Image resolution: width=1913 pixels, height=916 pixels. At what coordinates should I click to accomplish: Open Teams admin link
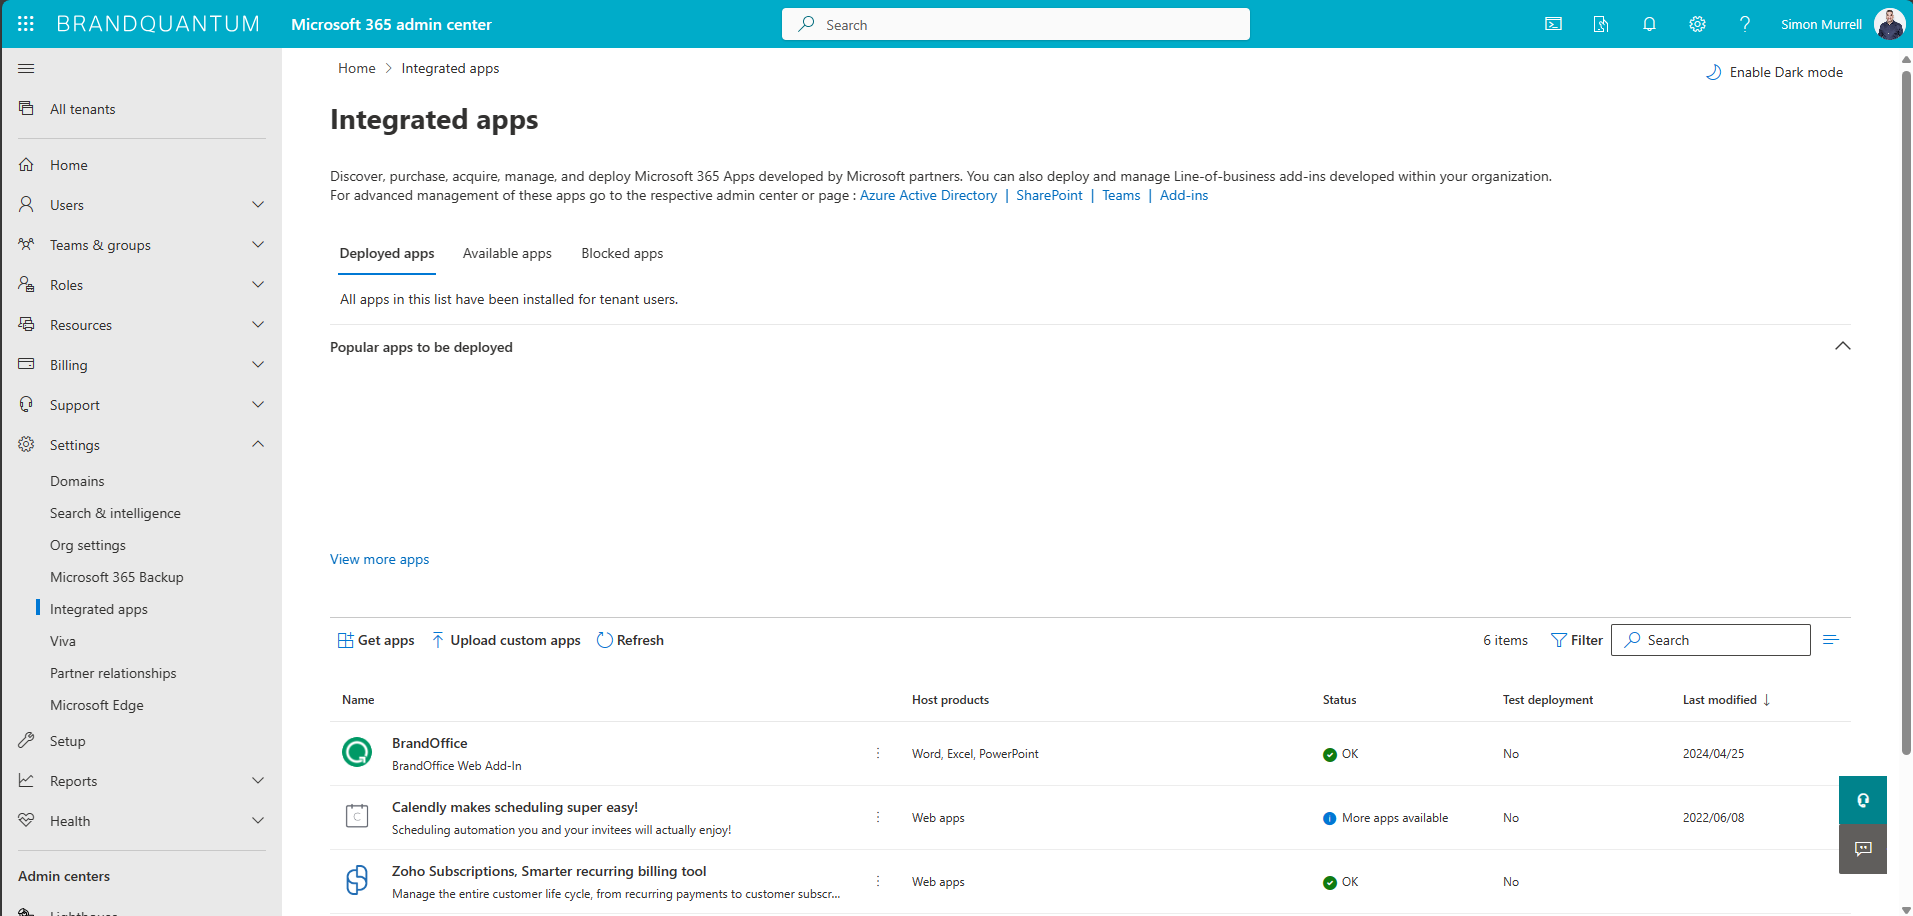(1121, 196)
